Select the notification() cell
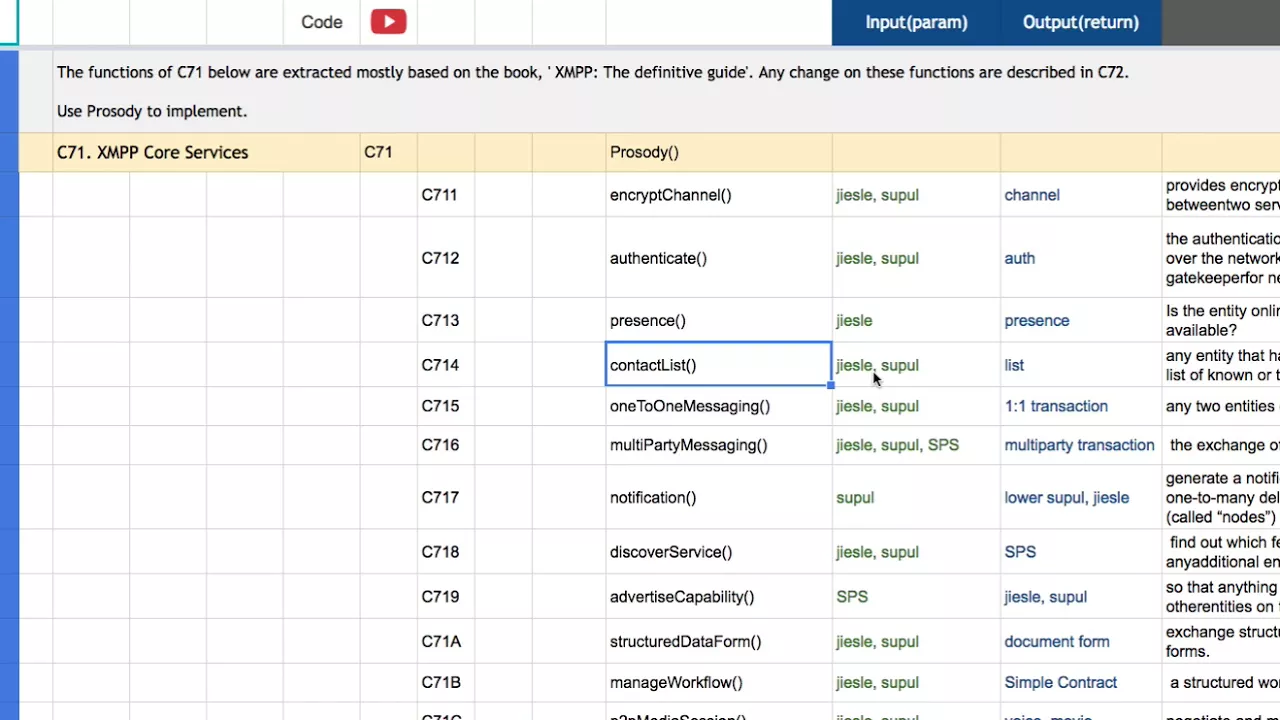1280x720 pixels. coord(718,497)
